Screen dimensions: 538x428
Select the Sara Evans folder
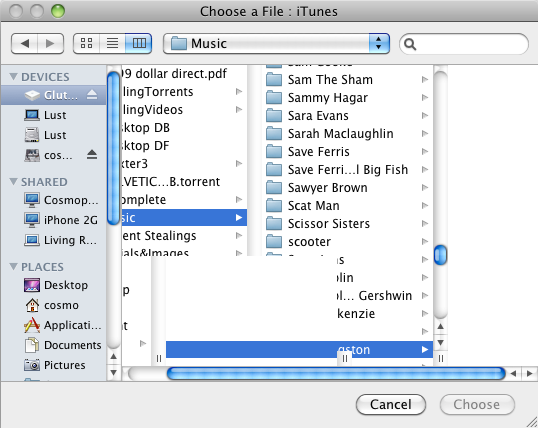pyautogui.click(x=347, y=116)
